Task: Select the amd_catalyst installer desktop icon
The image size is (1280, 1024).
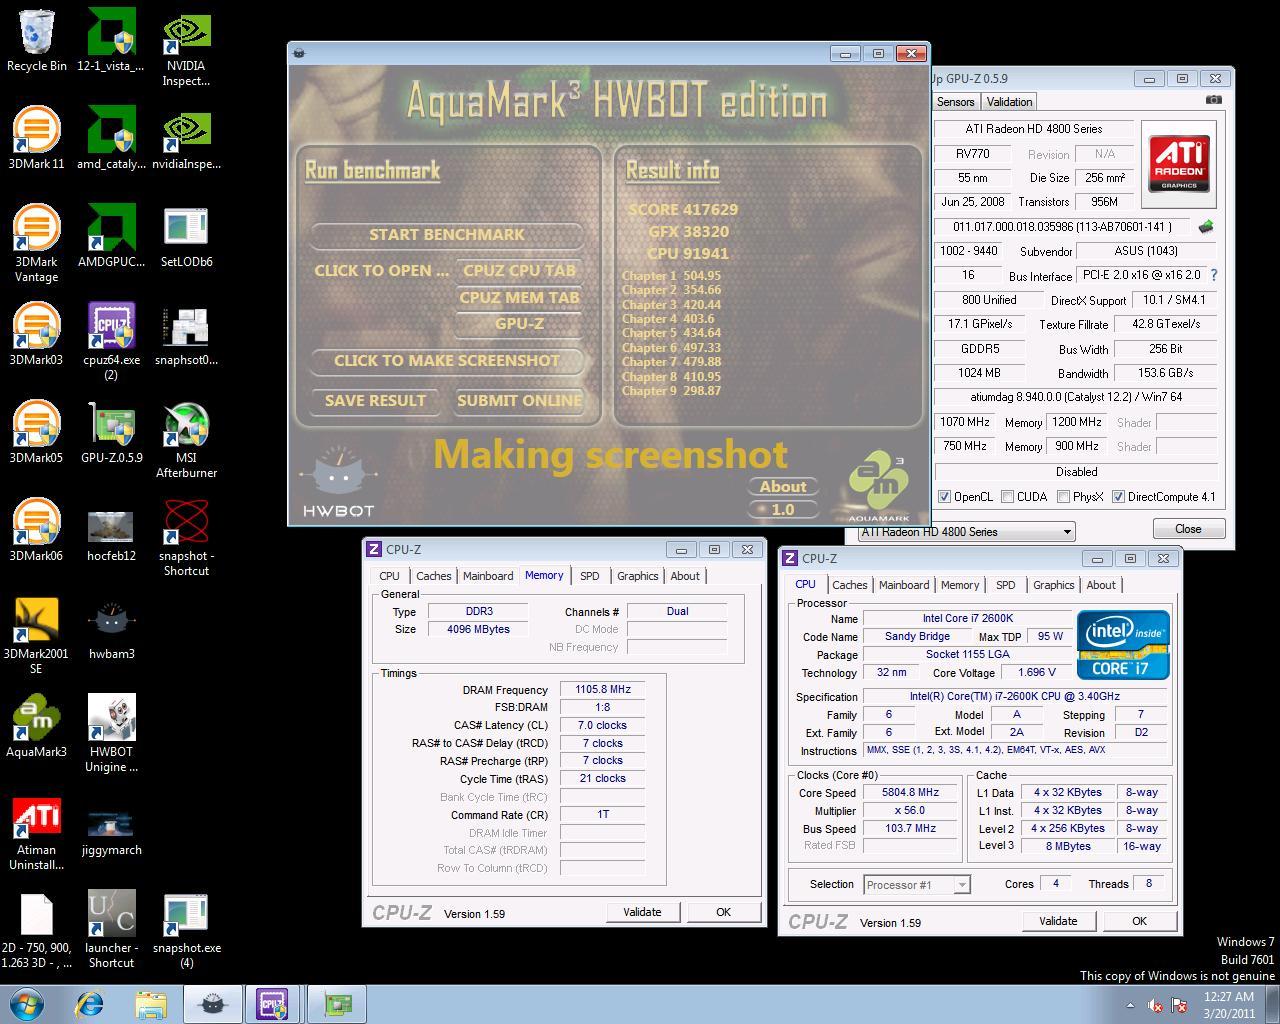Action: pyautogui.click(x=111, y=138)
